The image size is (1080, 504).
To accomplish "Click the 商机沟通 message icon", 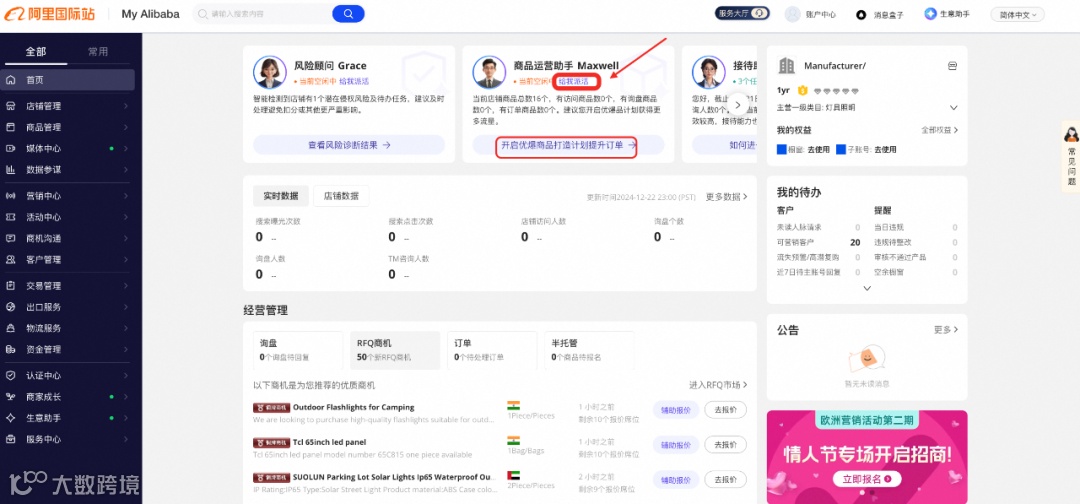I will (10, 238).
